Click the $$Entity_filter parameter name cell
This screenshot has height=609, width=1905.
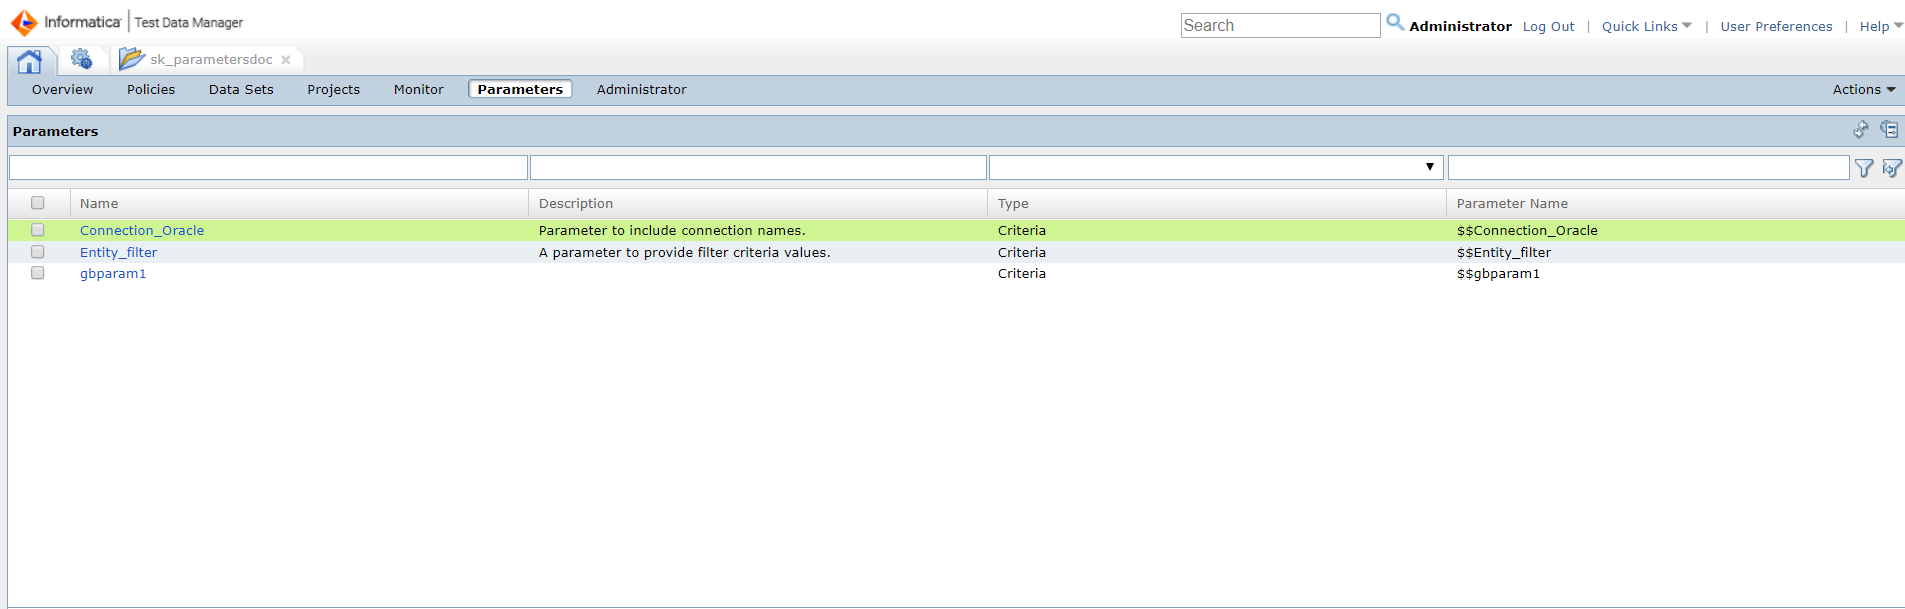[1504, 253]
